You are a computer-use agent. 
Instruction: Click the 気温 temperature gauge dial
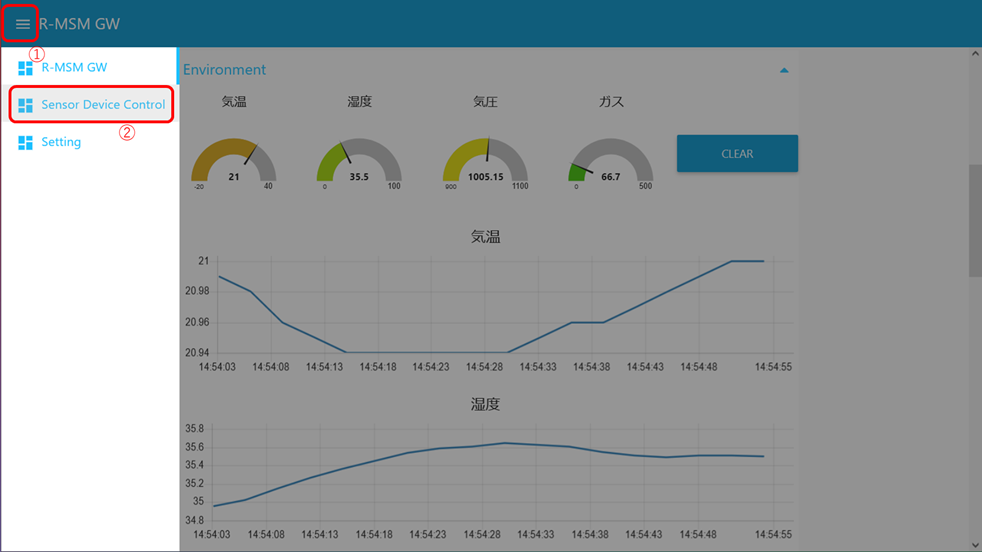(x=233, y=161)
